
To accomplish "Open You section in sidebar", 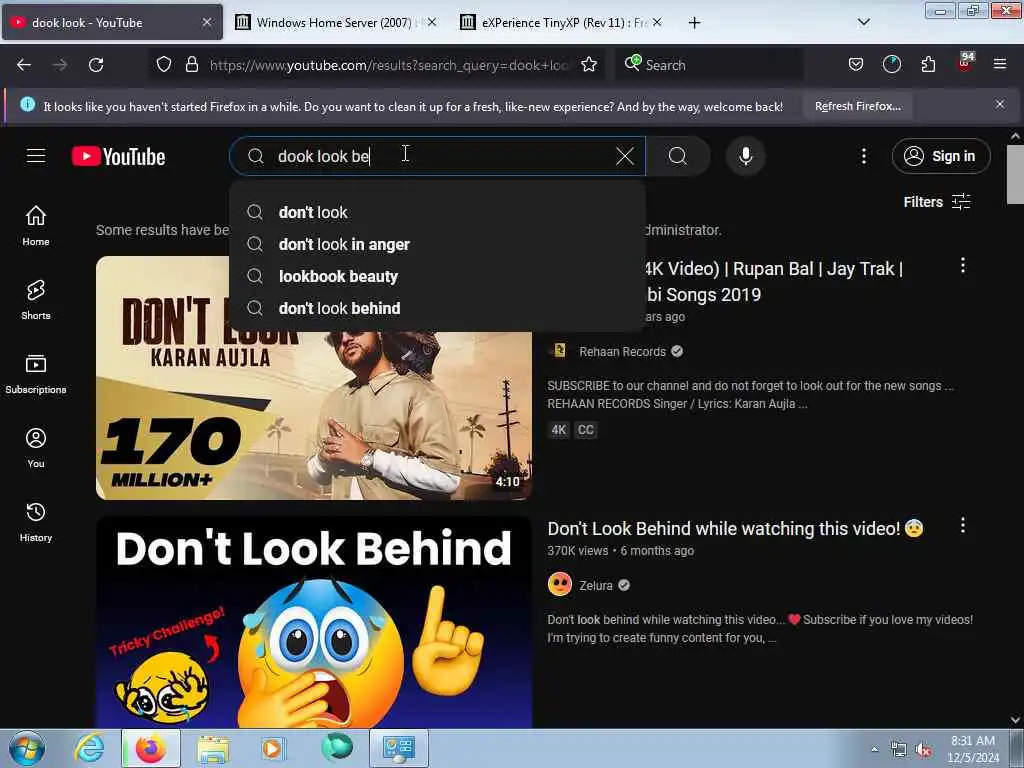I will pos(36,448).
